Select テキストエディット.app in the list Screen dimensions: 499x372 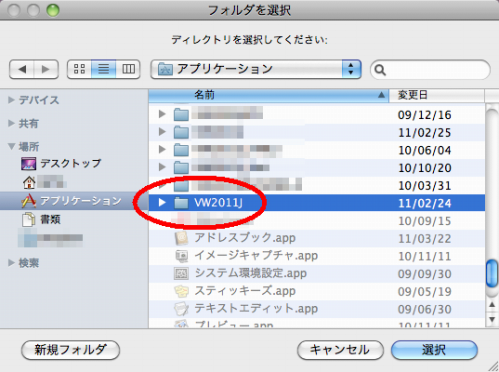pyautogui.click(x=256, y=309)
